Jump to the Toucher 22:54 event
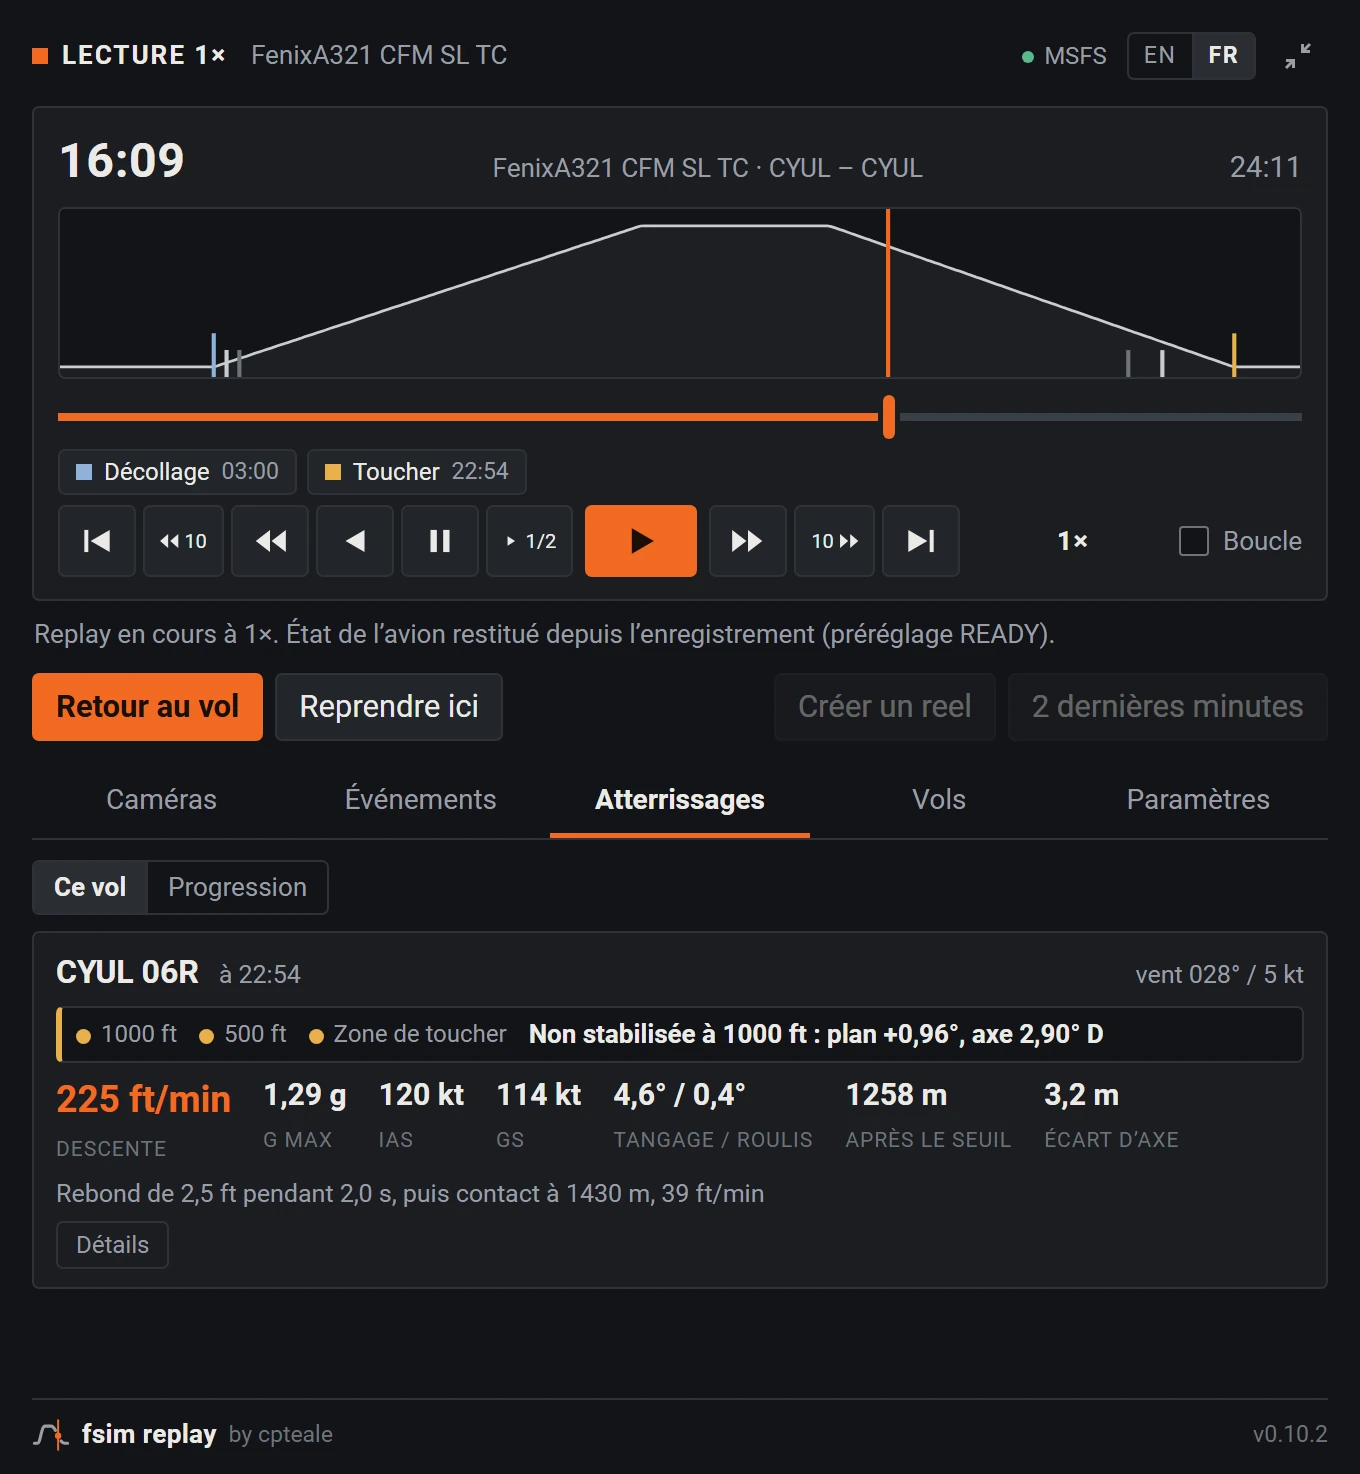The height and width of the screenshot is (1474, 1360). point(417,472)
